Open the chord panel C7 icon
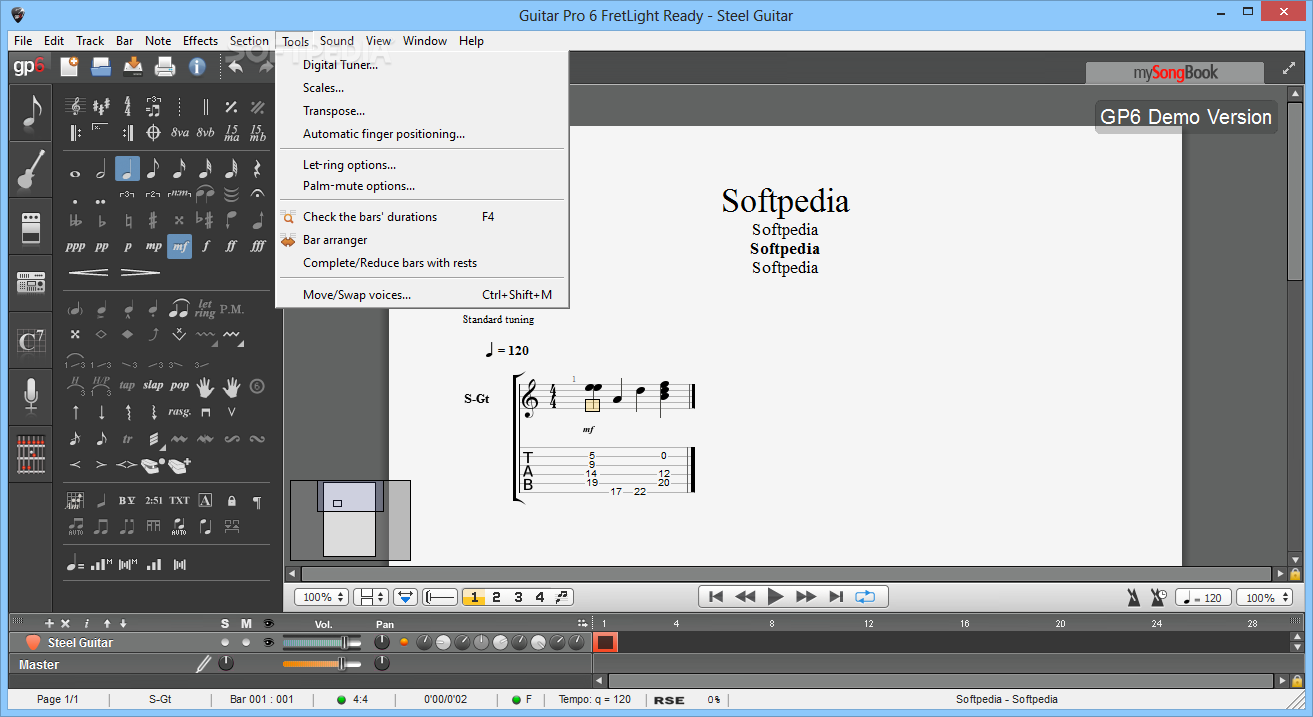The height and width of the screenshot is (717, 1313). pyautogui.click(x=32, y=341)
